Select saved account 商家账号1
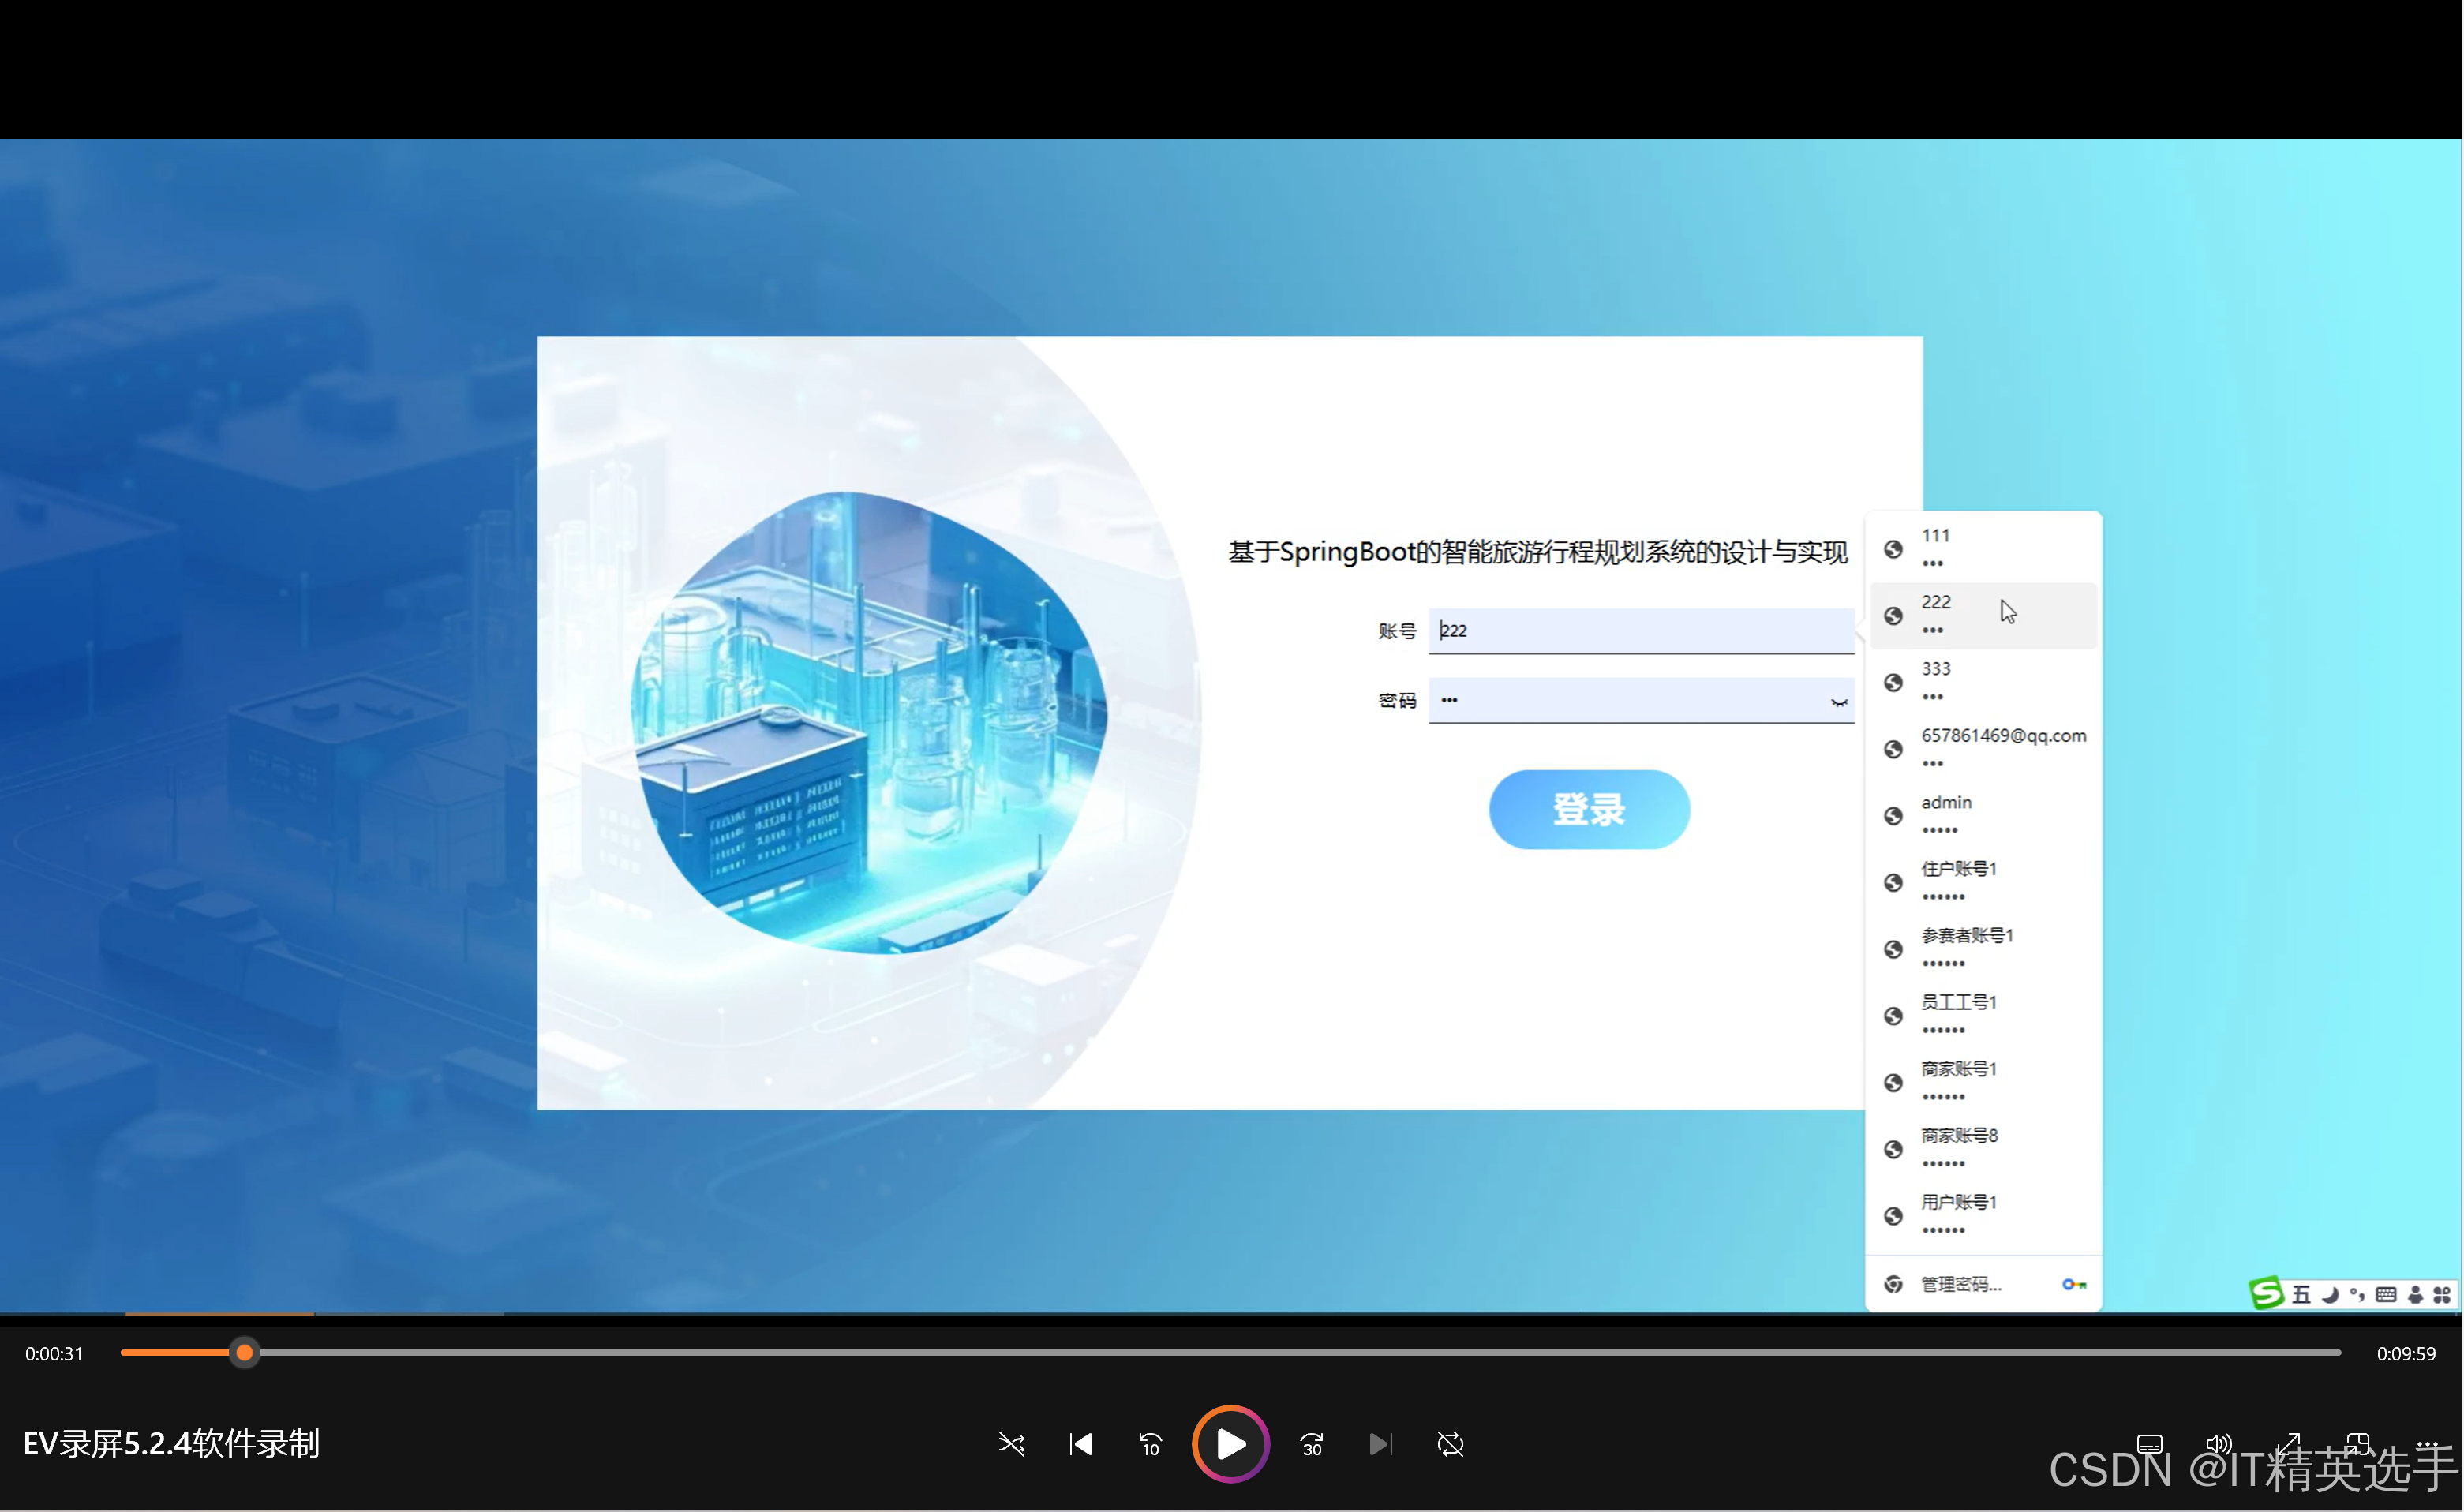 [1983, 1082]
